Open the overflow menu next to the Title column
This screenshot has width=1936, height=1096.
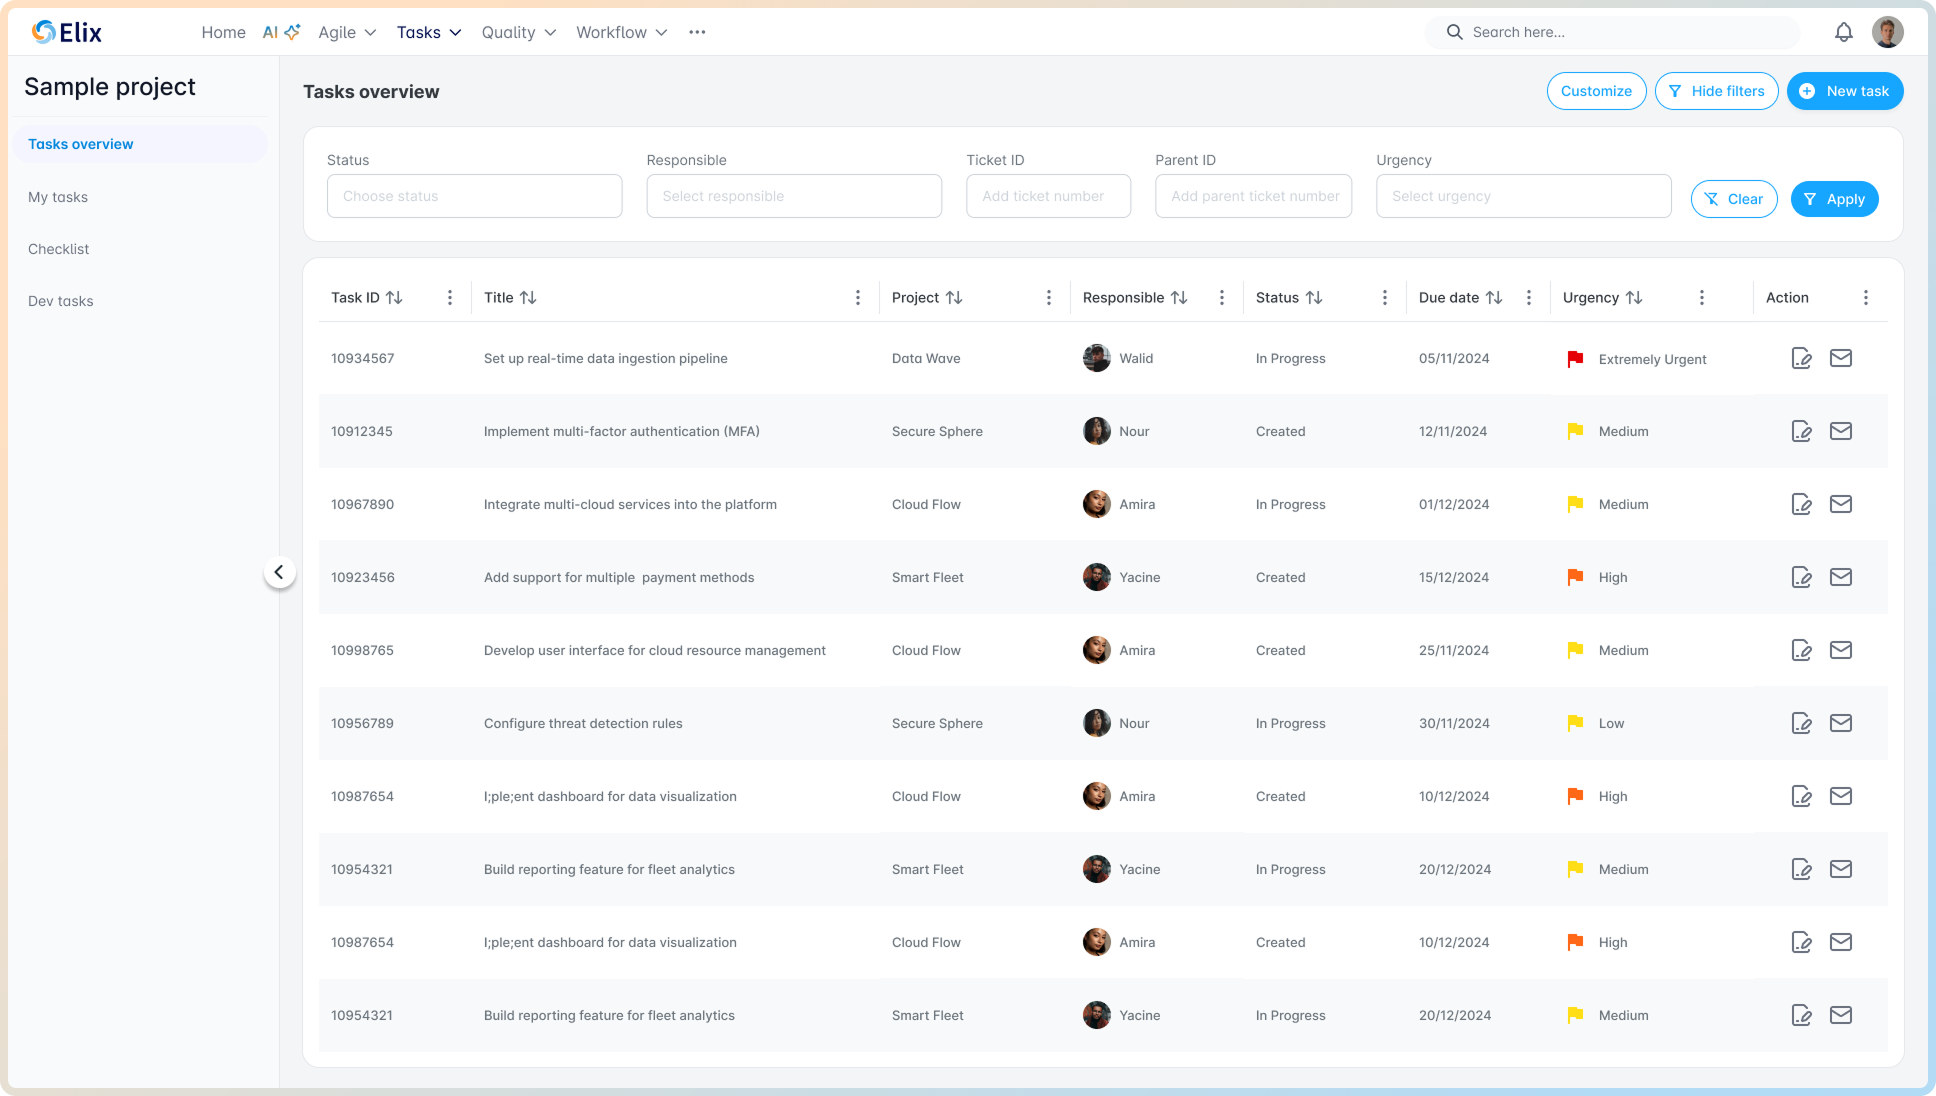click(857, 297)
